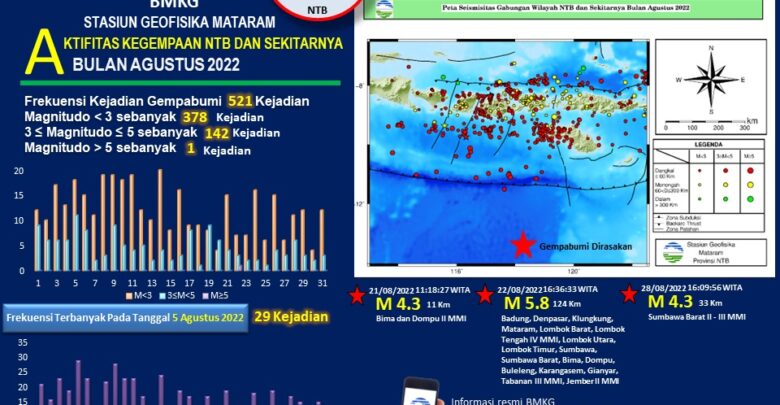Click the 28/08/2022 16:09:56 WITA timestamp
This screenshot has width=780, height=405.
coord(691,288)
